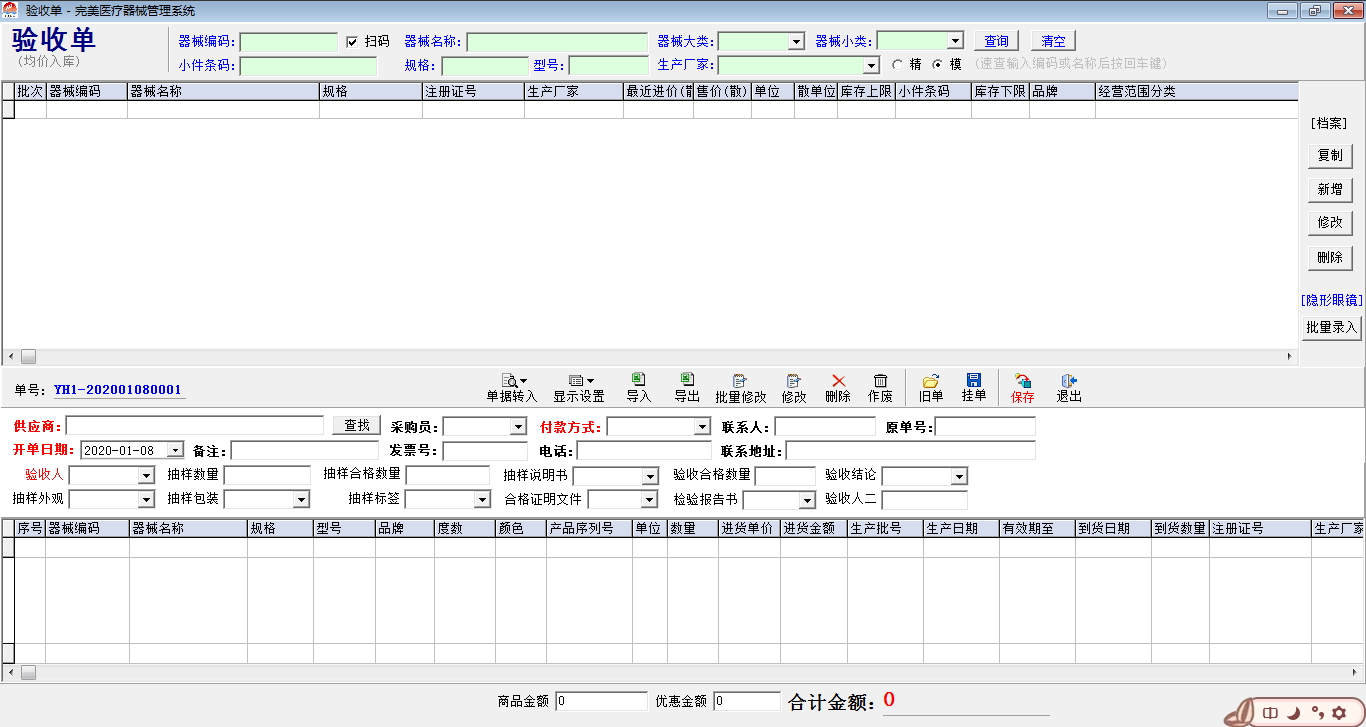The image size is (1366, 727).
Task: Open the 付款方式 dropdown list
Action: [x=702, y=427]
